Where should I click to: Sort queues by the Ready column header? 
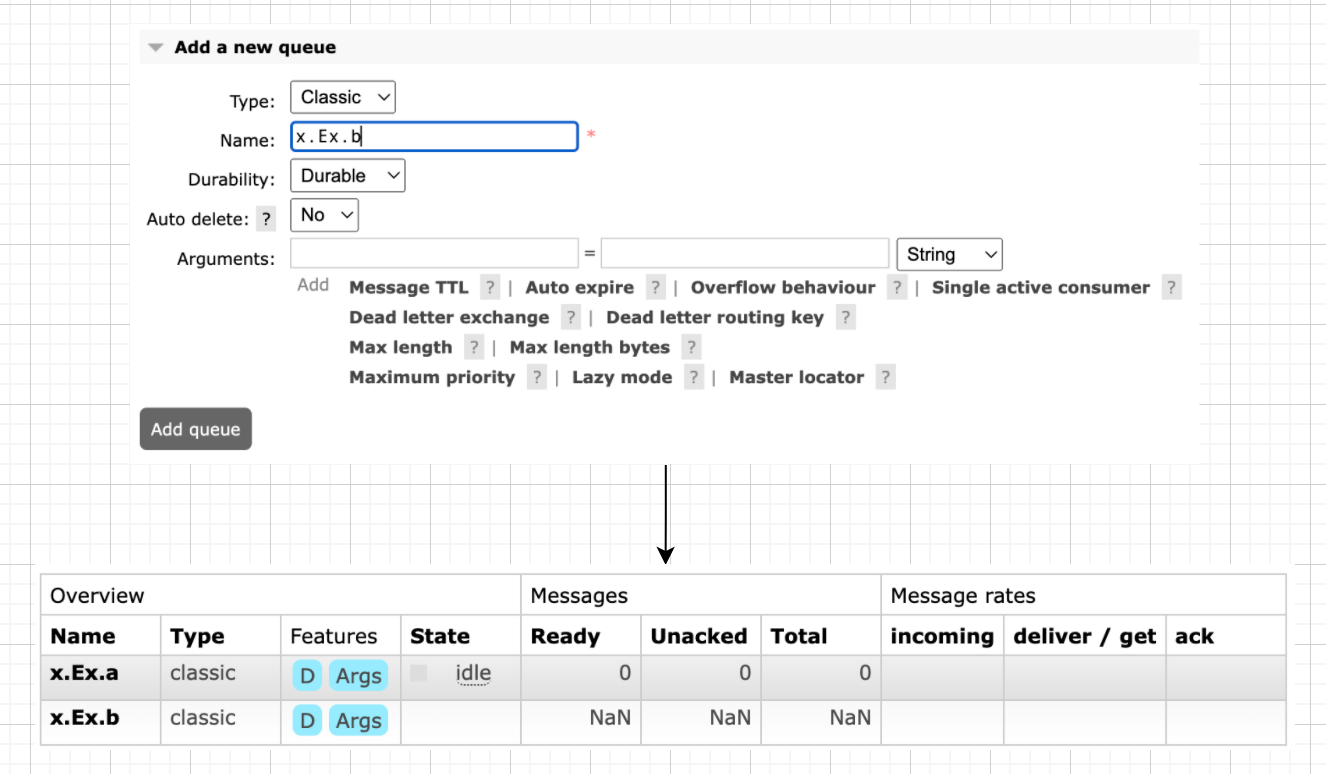click(x=565, y=636)
